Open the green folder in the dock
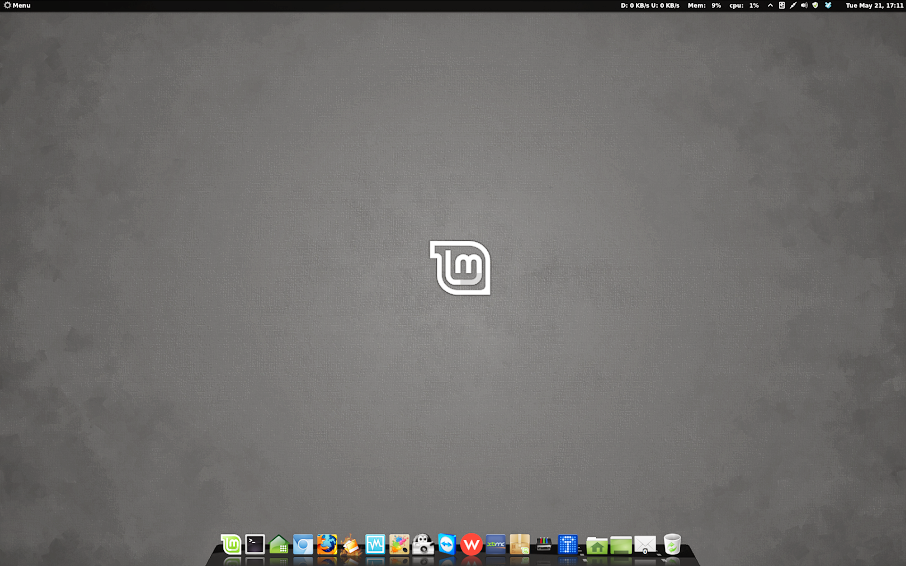The image size is (906, 566). (621, 545)
